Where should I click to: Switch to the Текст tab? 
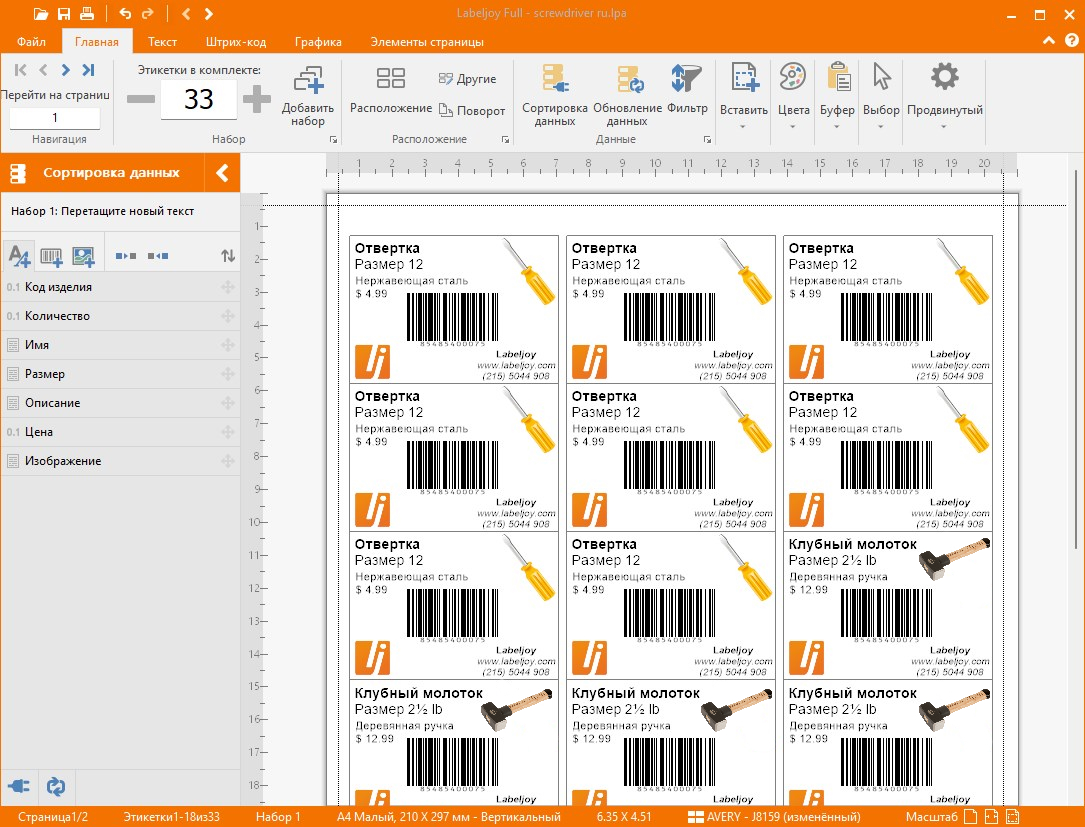point(163,42)
